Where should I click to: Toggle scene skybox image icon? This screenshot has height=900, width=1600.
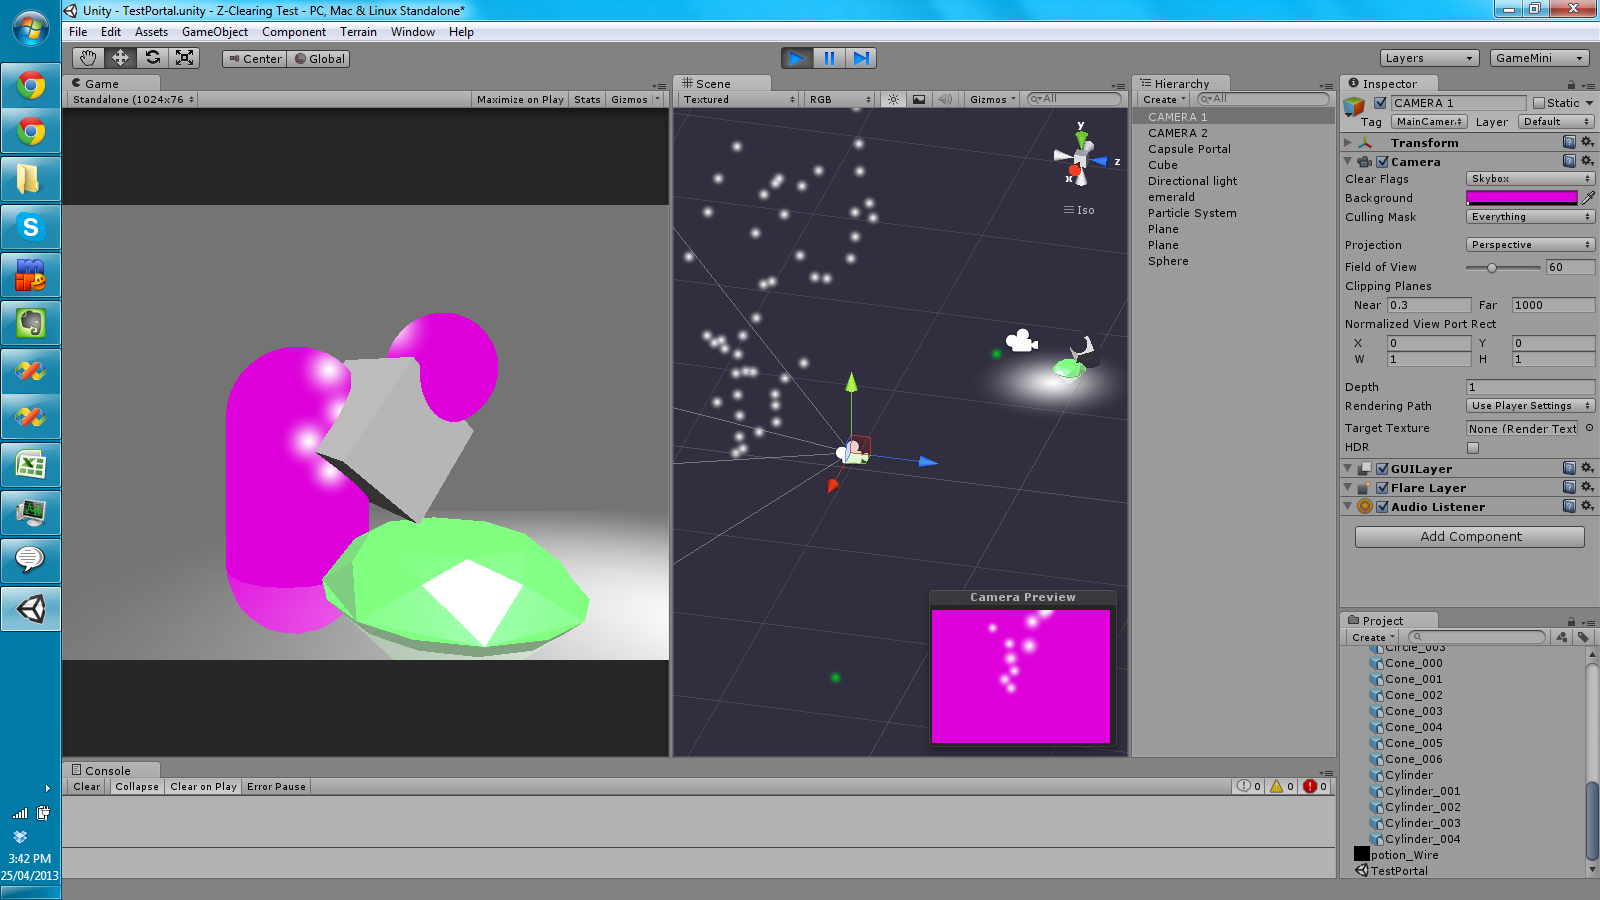tap(918, 99)
